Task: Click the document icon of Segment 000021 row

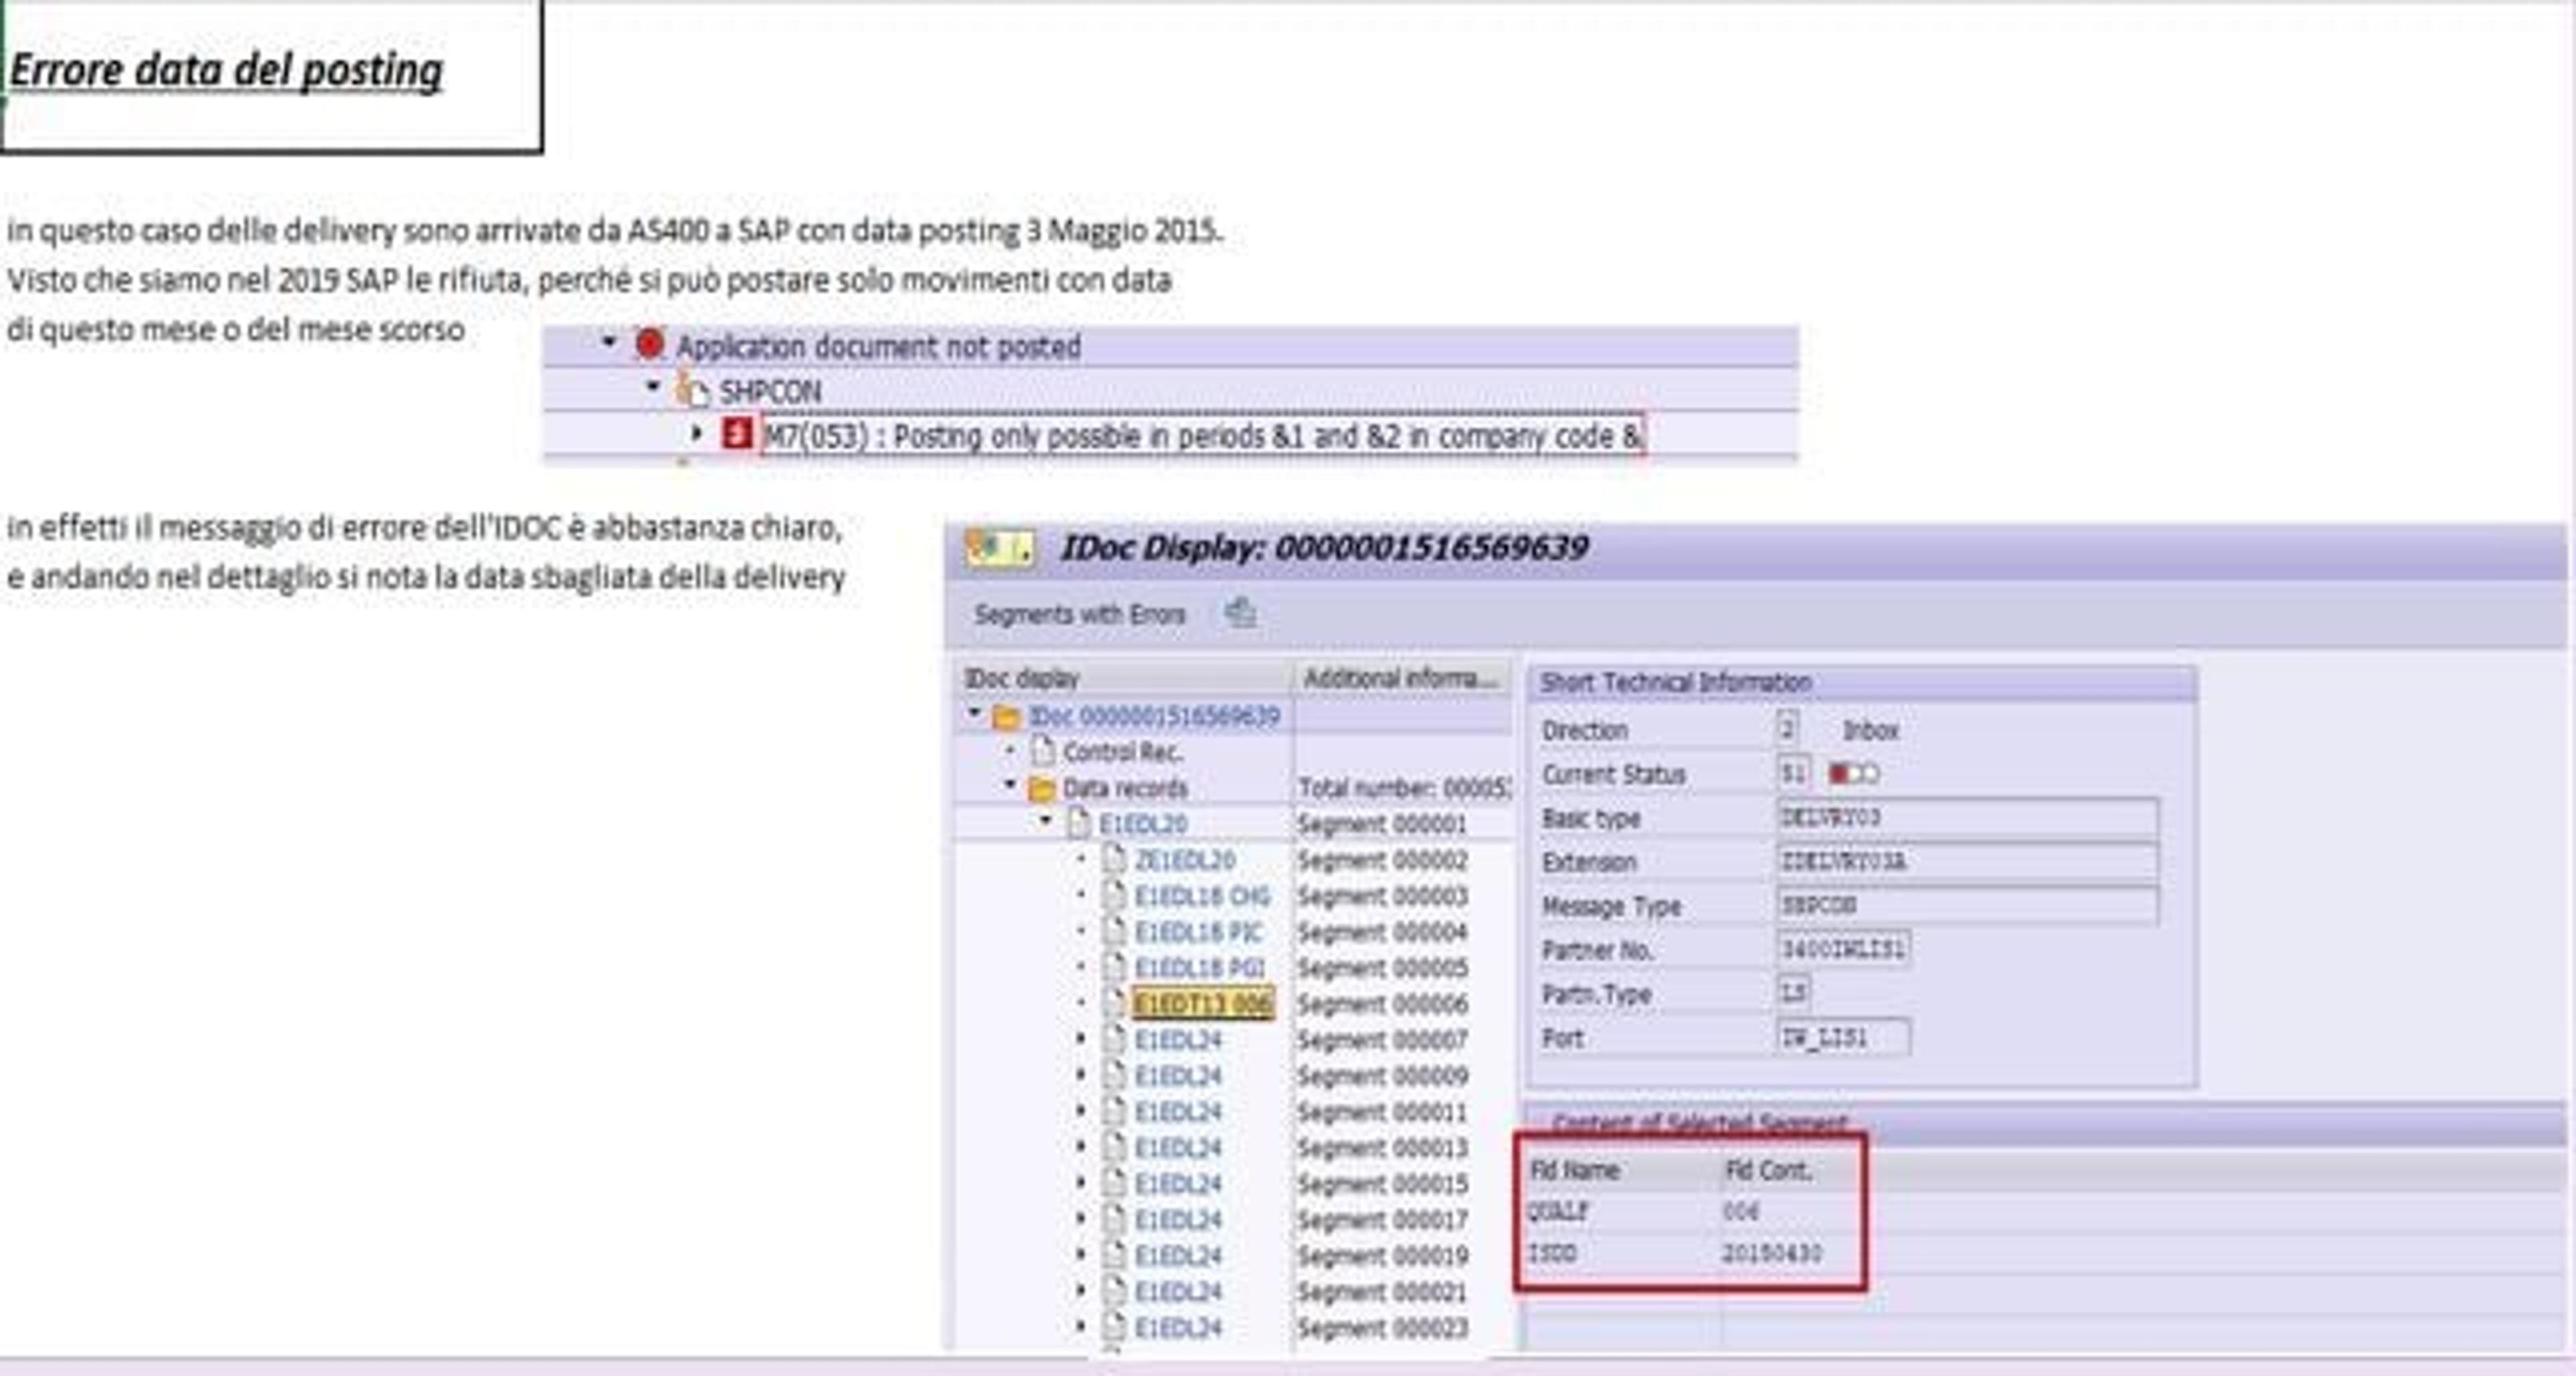Action: tap(1115, 1291)
